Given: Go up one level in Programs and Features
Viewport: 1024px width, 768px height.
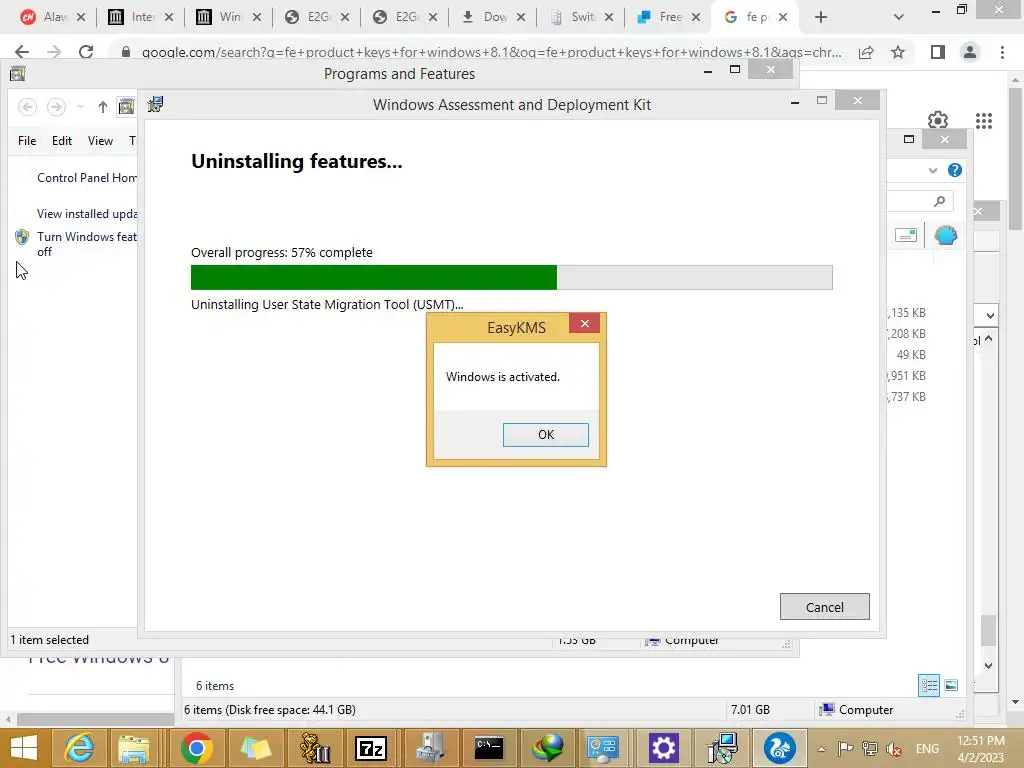Looking at the screenshot, I should pyautogui.click(x=103, y=107).
